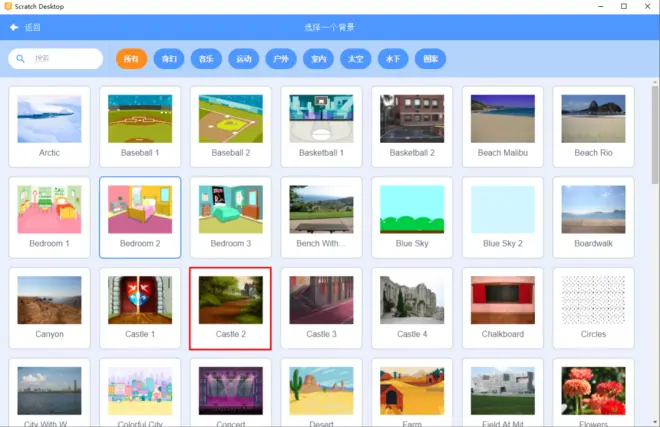660x427 pixels.
Task: Pick the Bedroom 1 backdrop
Action: pyautogui.click(x=49, y=217)
